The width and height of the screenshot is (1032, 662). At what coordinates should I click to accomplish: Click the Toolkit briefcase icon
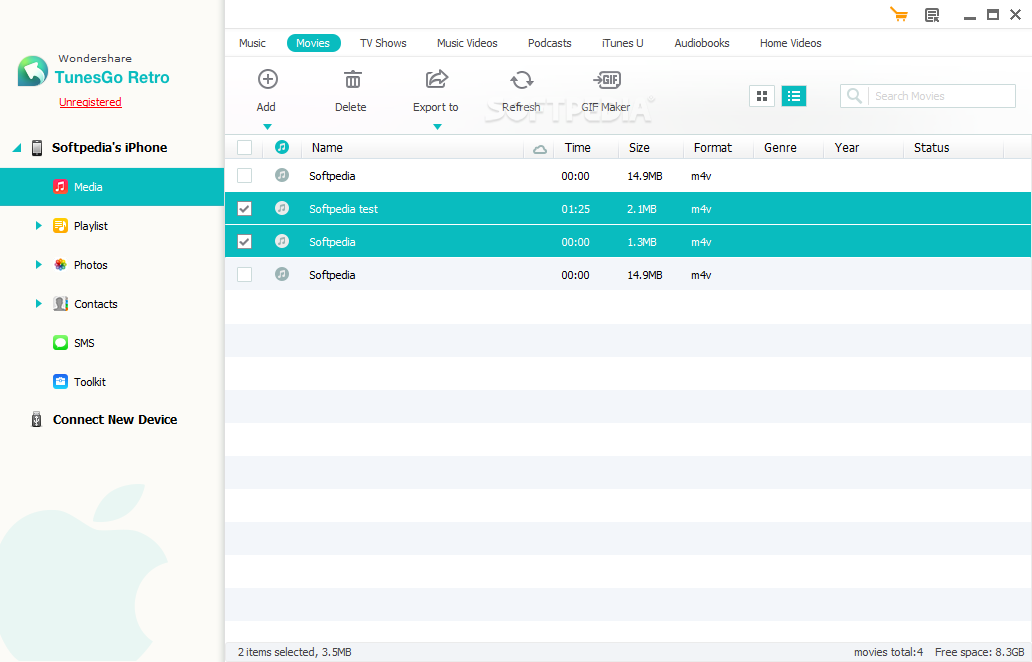[61, 382]
